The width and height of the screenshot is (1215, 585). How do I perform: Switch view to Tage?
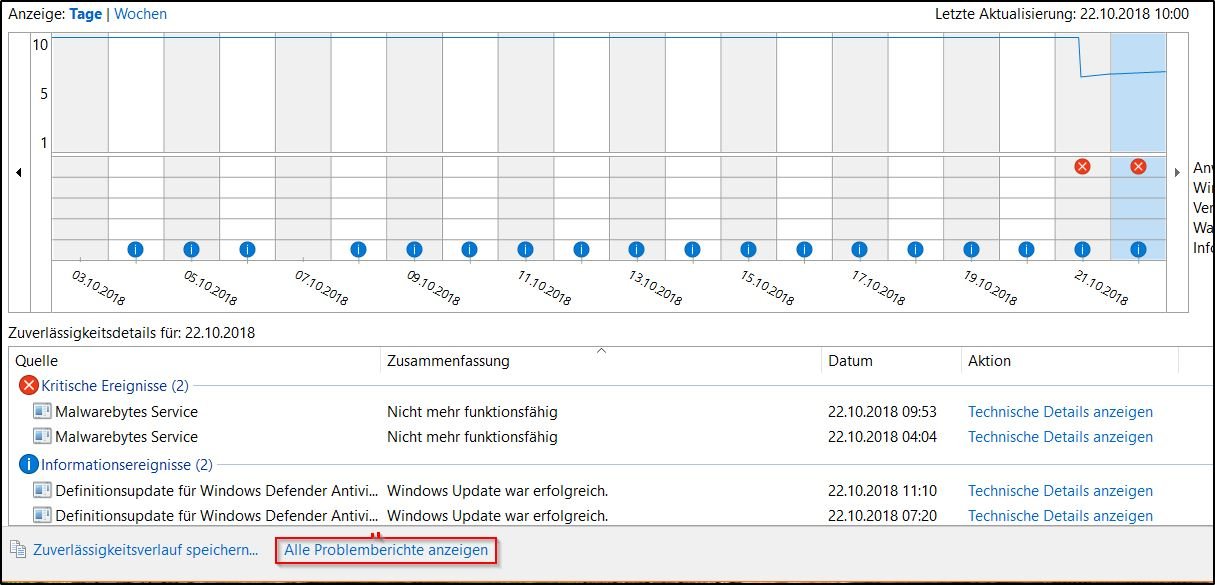point(85,14)
